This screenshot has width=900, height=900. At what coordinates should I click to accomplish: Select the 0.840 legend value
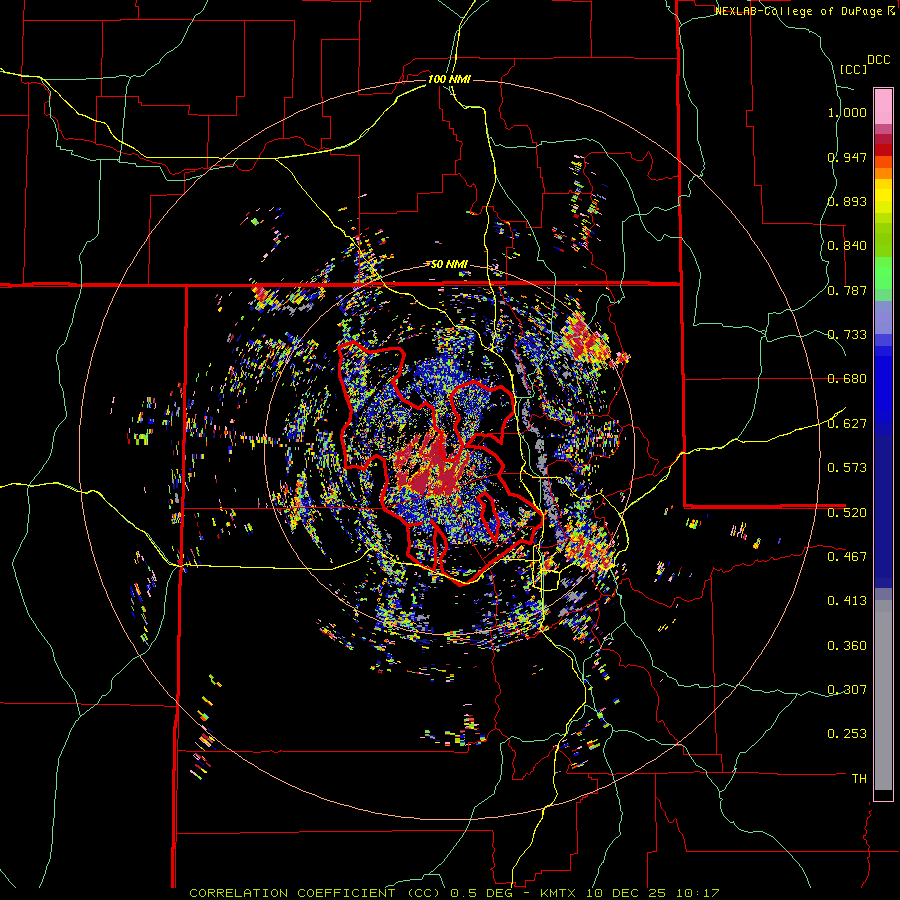847,246
